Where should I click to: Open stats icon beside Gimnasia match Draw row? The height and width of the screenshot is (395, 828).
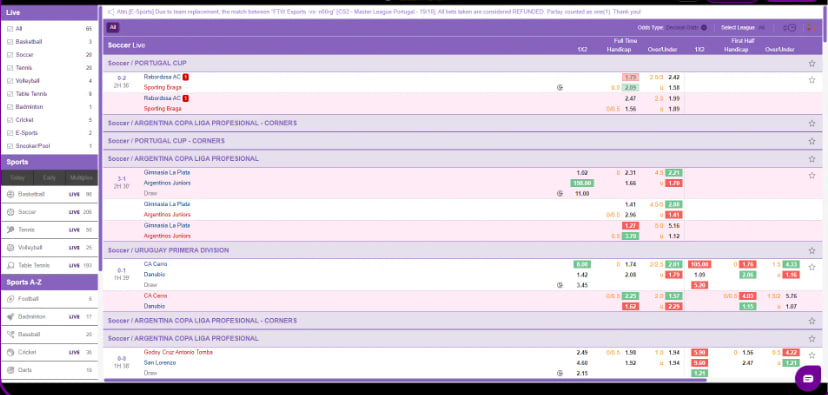[559, 194]
